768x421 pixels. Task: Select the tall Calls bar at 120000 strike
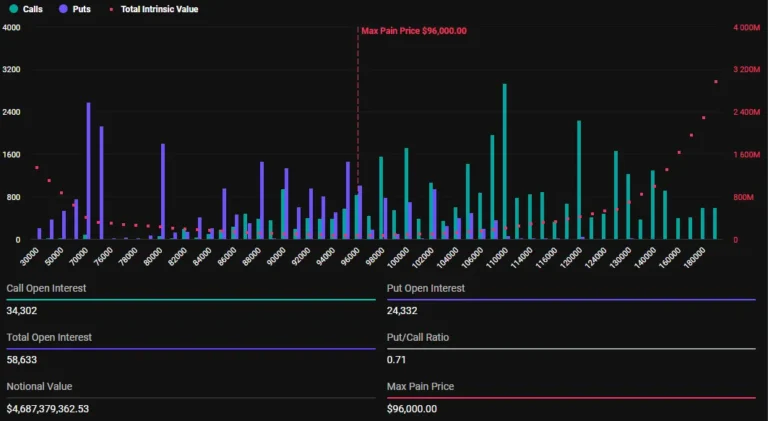tap(579, 180)
